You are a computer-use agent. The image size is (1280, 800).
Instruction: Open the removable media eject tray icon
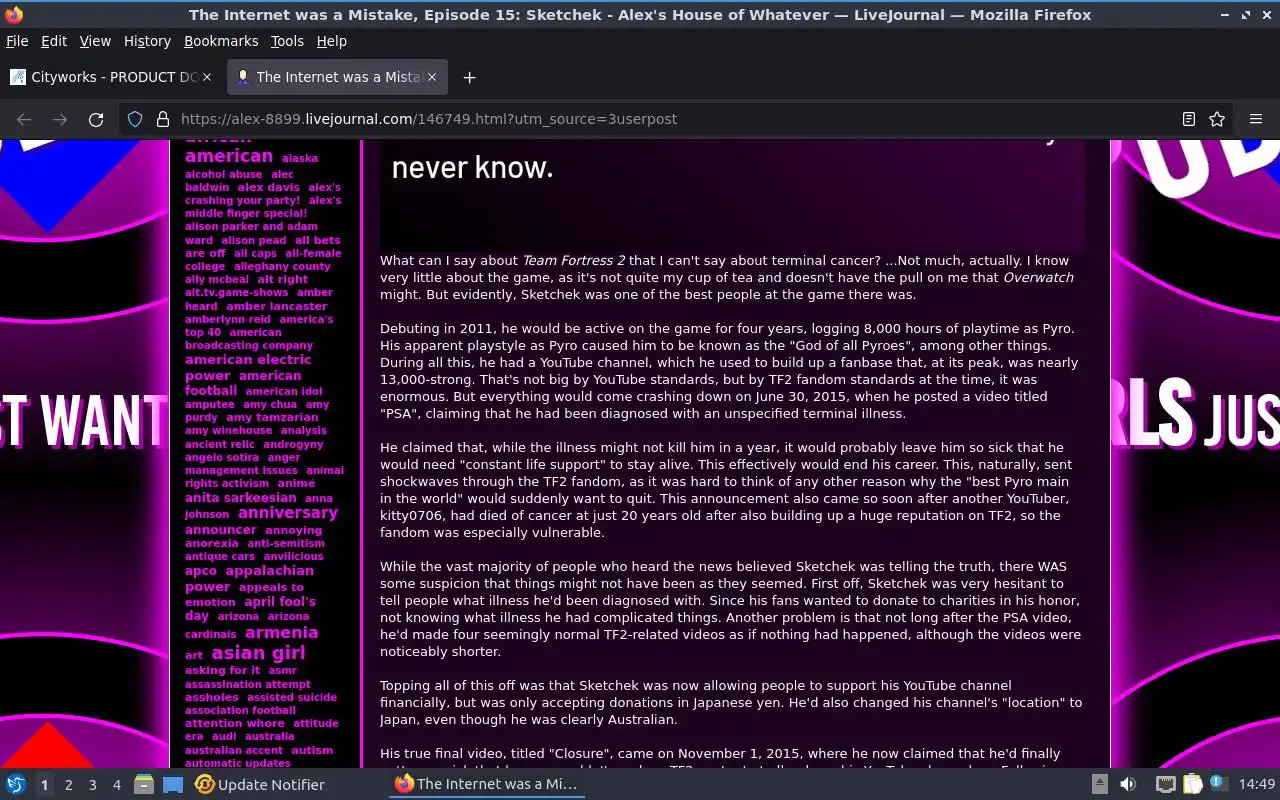[x=1099, y=785]
